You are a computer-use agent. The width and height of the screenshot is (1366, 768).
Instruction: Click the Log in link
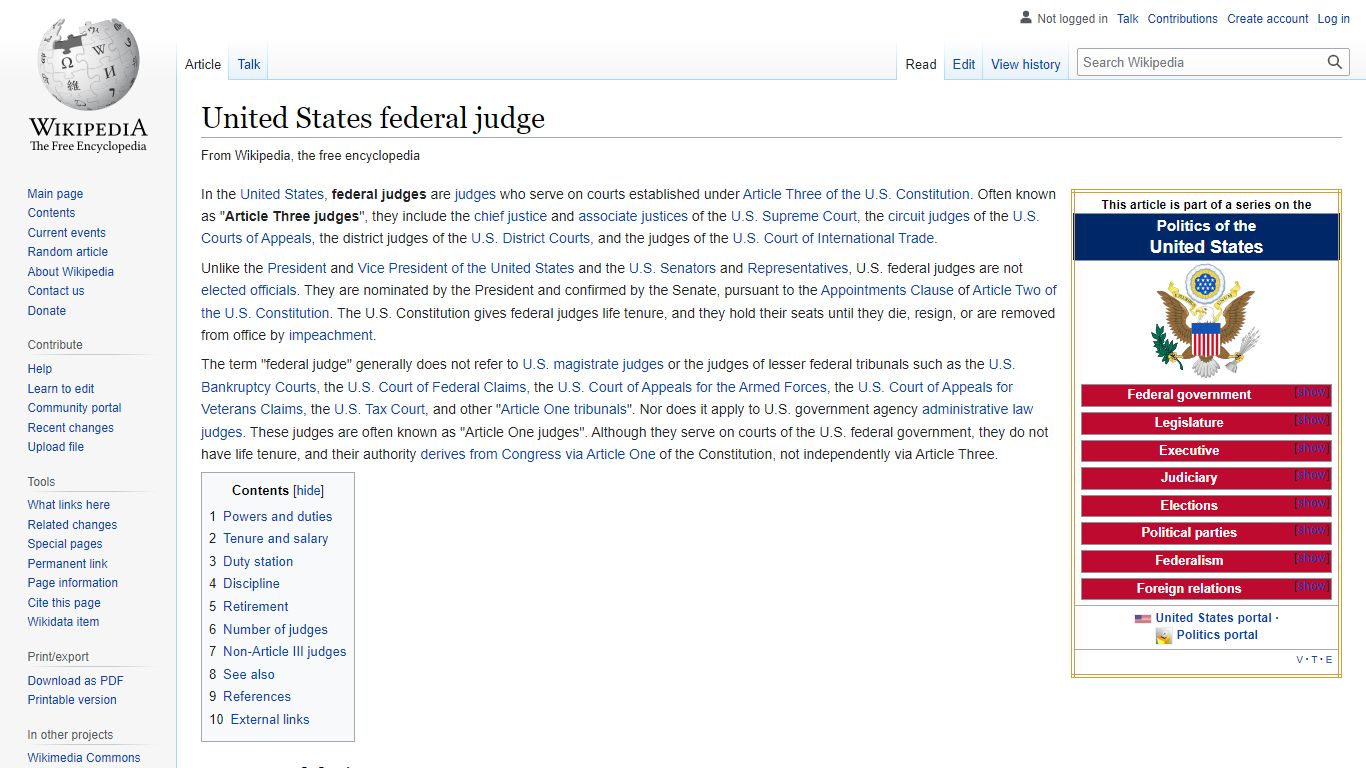(x=1334, y=19)
